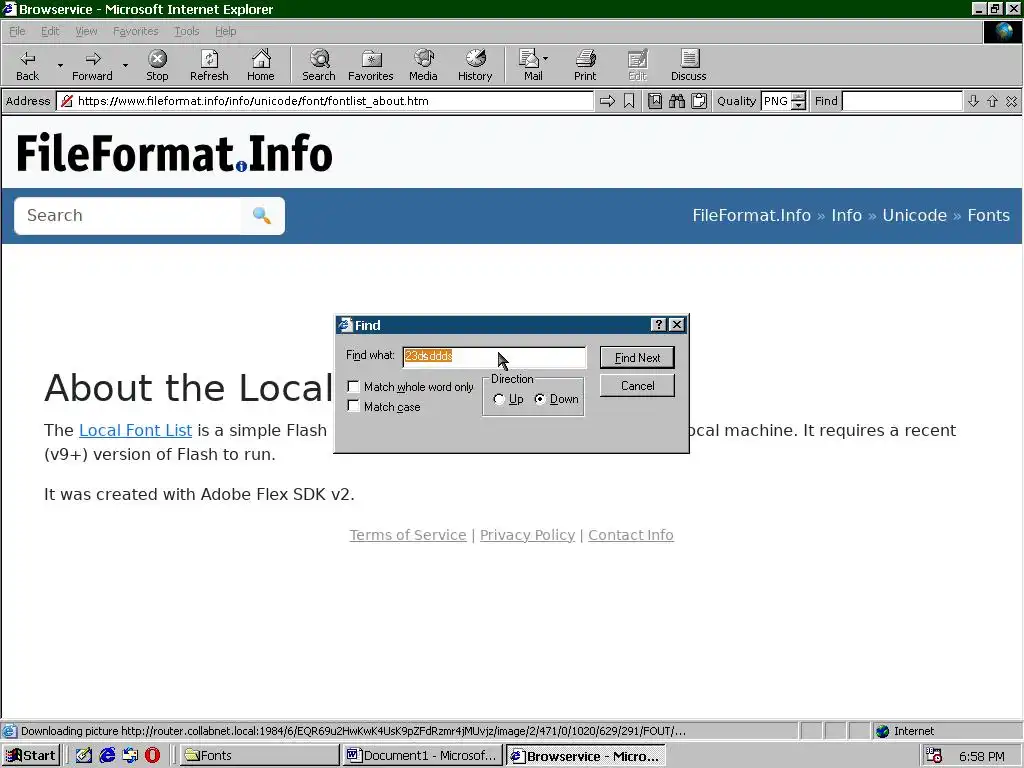Switch to Fonts window in taskbar
This screenshot has width=1024, height=768.
259,756
